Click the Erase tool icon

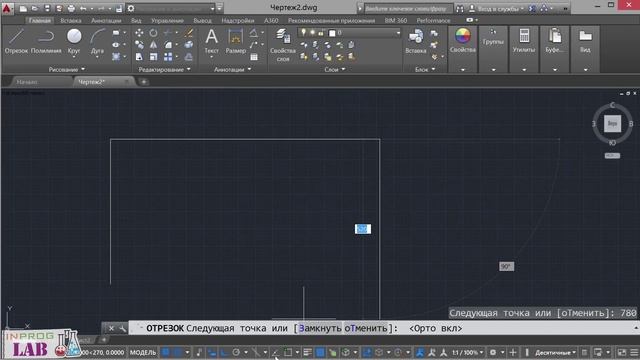click(x=189, y=33)
